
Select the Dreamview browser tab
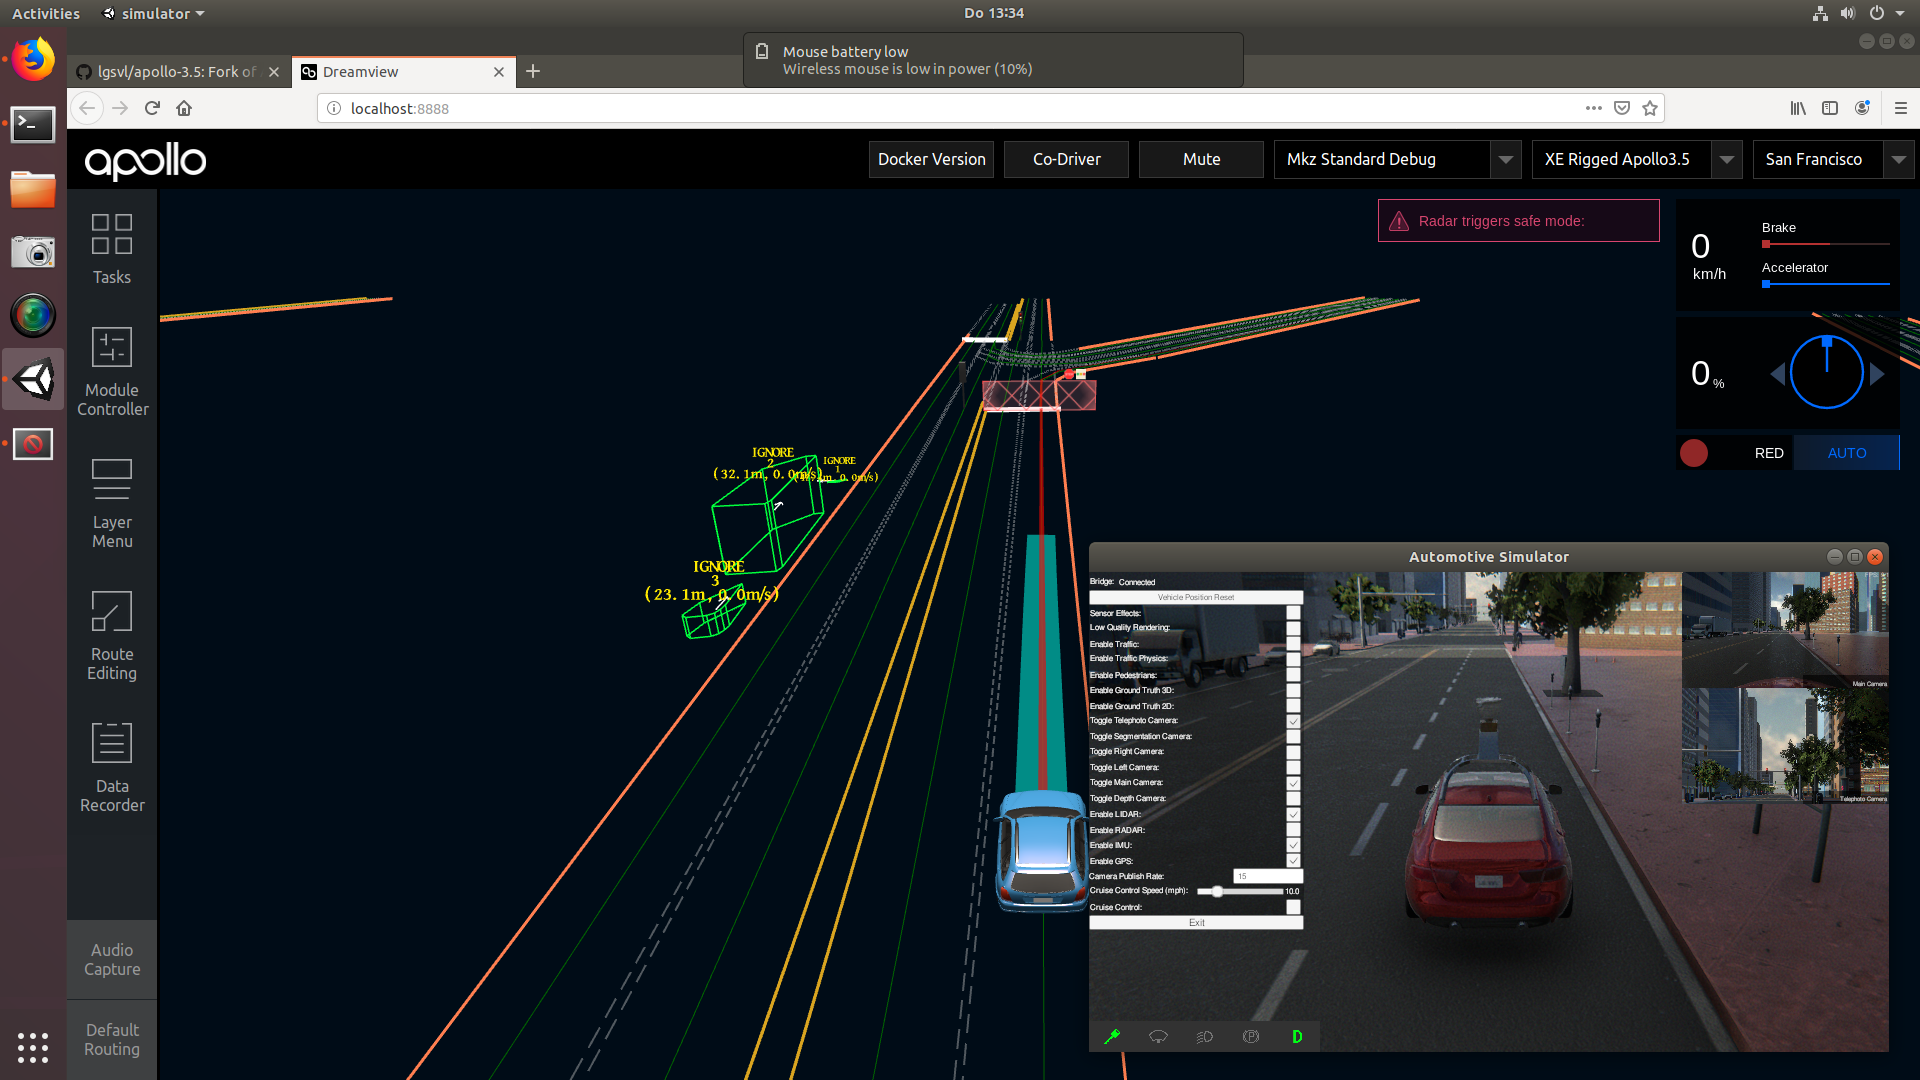404,72
